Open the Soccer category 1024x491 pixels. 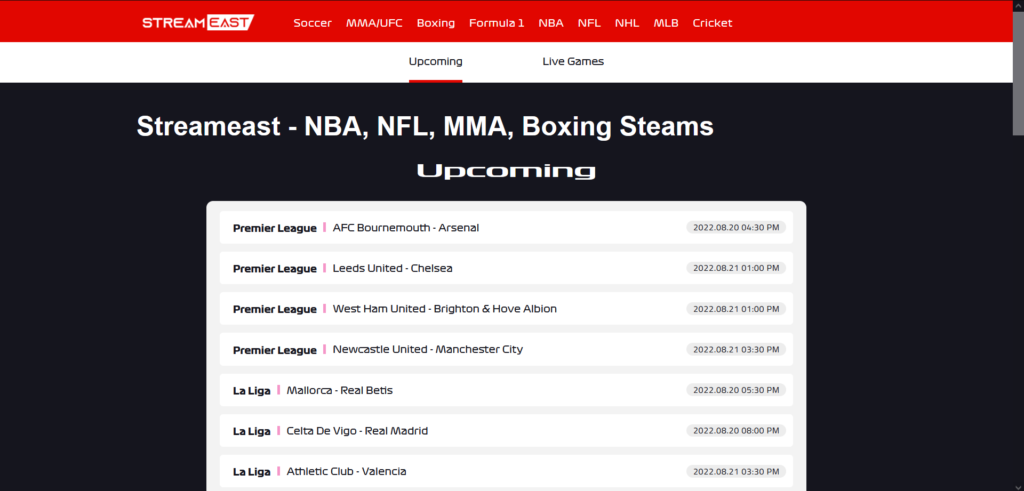point(312,23)
